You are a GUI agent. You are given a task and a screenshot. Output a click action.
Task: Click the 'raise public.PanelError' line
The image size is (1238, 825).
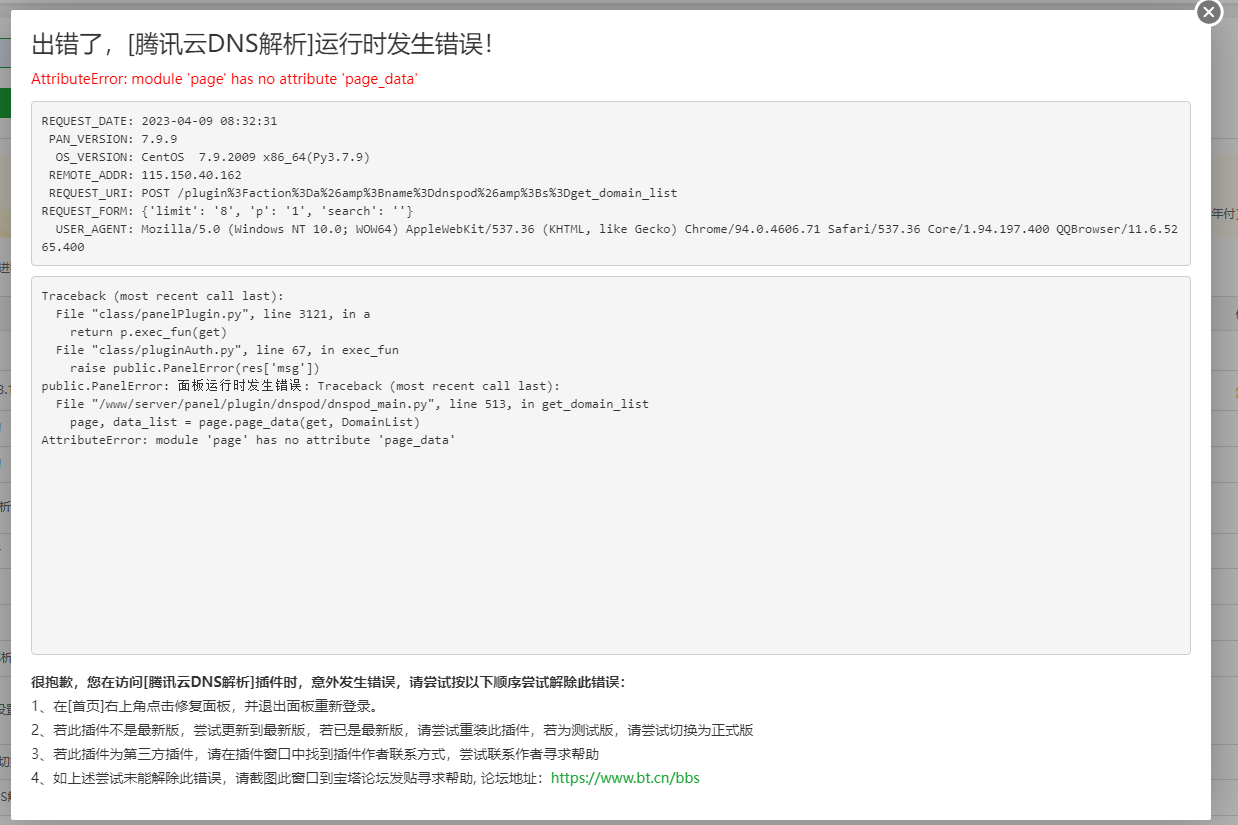pyautogui.click(x=195, y=368)
